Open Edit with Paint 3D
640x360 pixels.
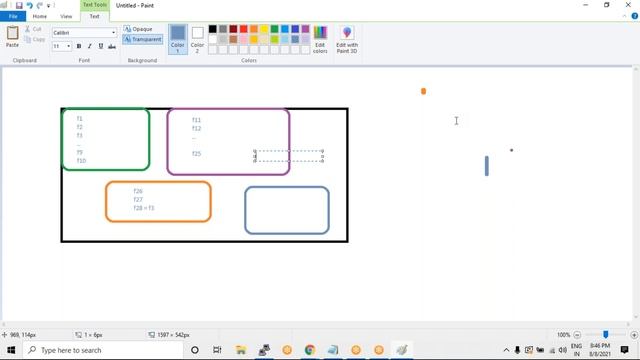[347, 40]
